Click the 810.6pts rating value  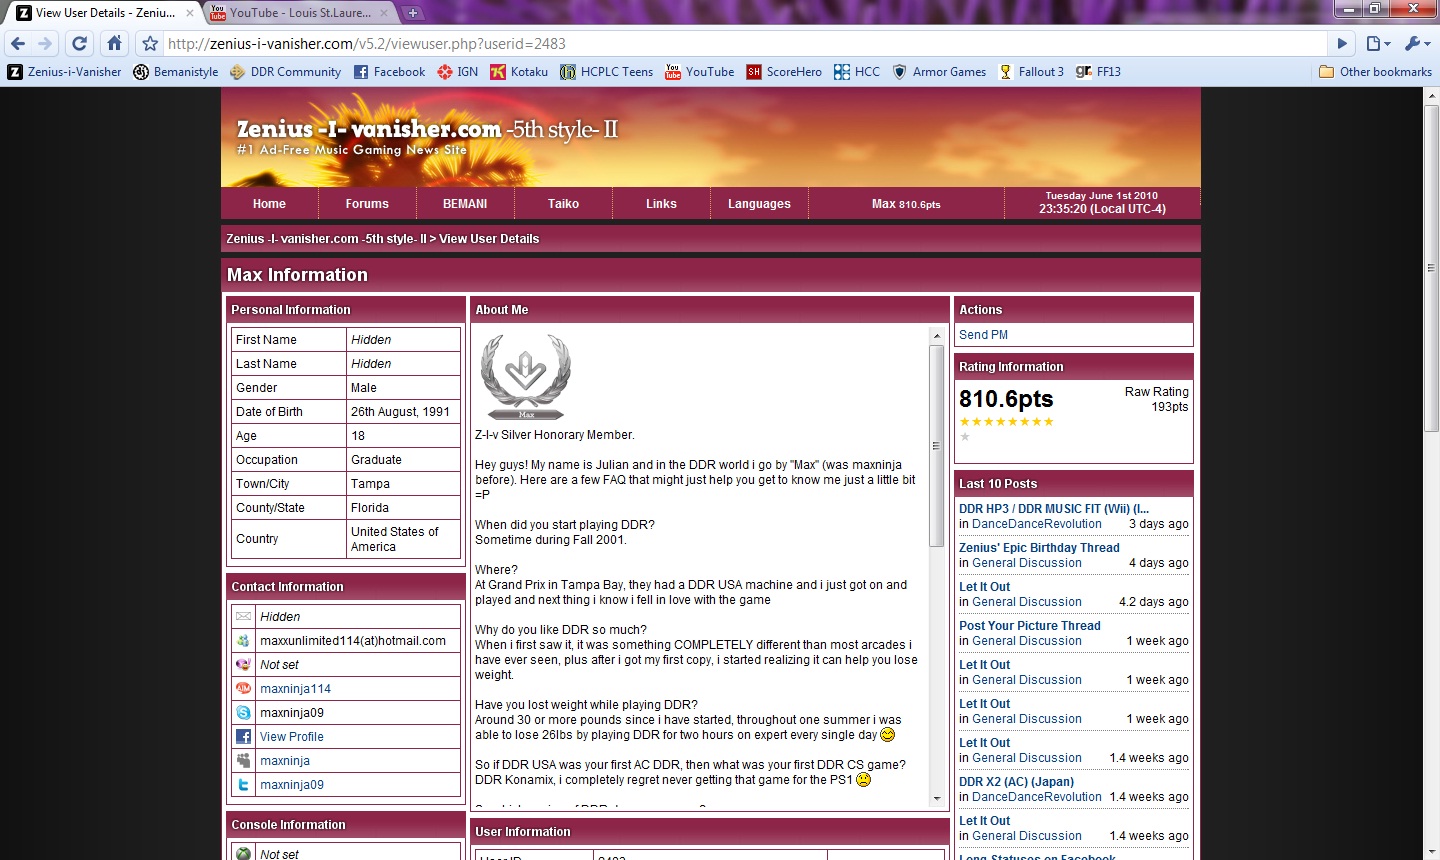(x=1006, y=399)
